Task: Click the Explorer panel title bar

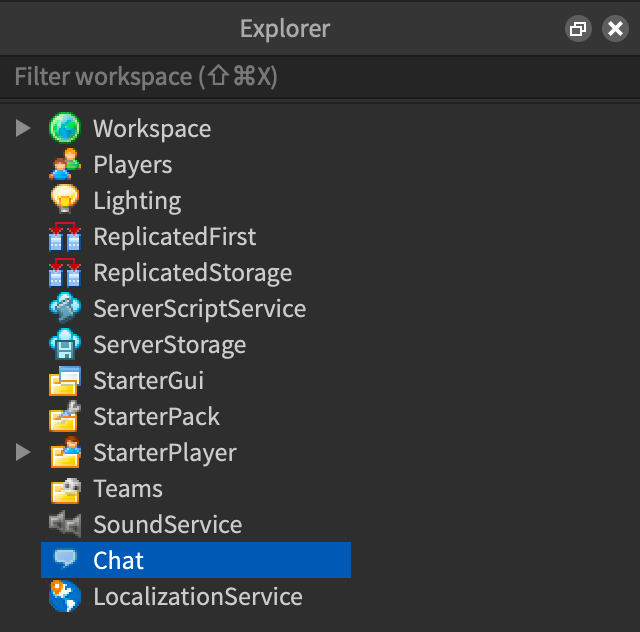Action: [x=285, y=29]
